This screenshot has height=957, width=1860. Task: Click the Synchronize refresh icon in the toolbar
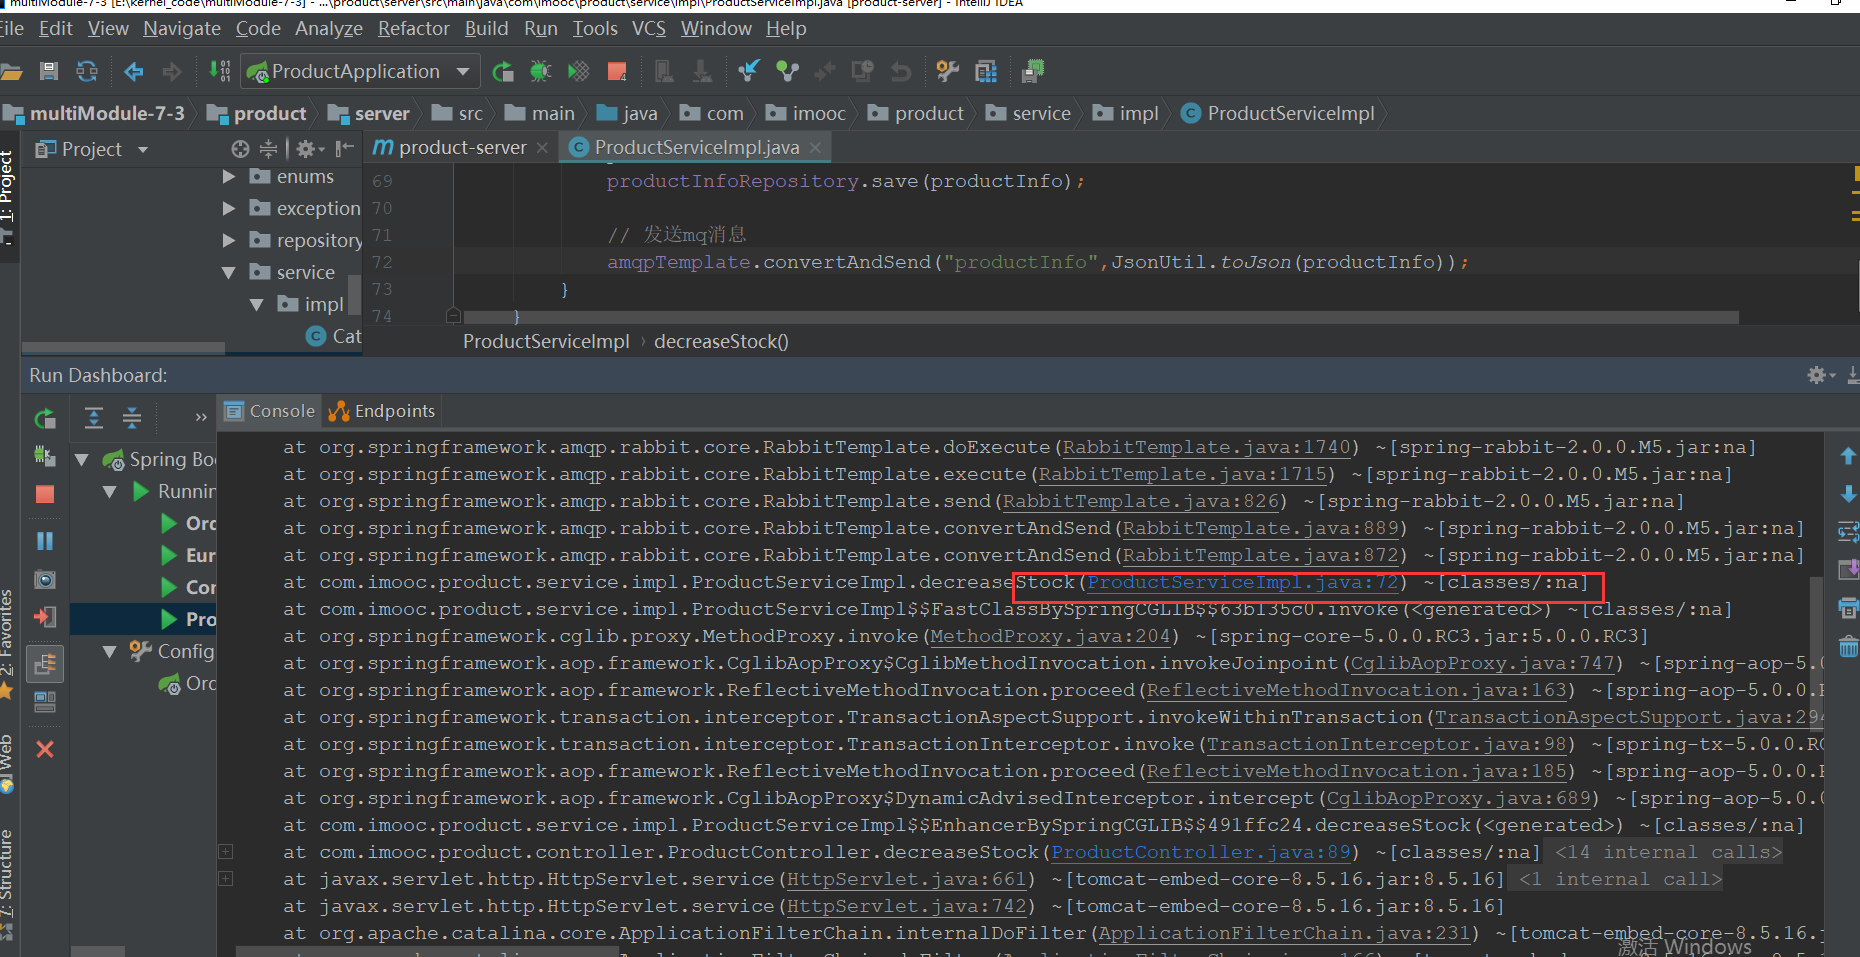point(87,71)
